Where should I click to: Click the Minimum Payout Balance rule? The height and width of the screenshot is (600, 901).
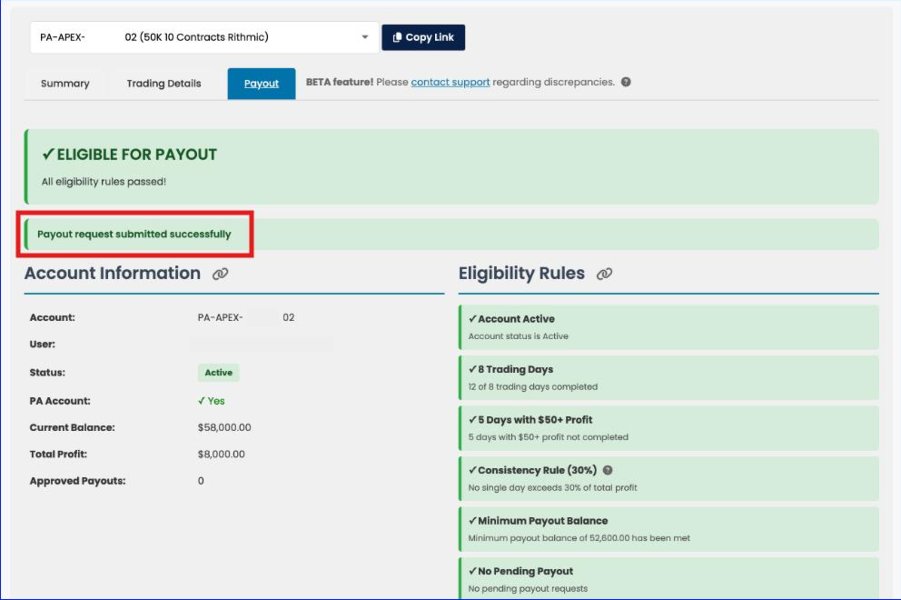tap(669, 529)
